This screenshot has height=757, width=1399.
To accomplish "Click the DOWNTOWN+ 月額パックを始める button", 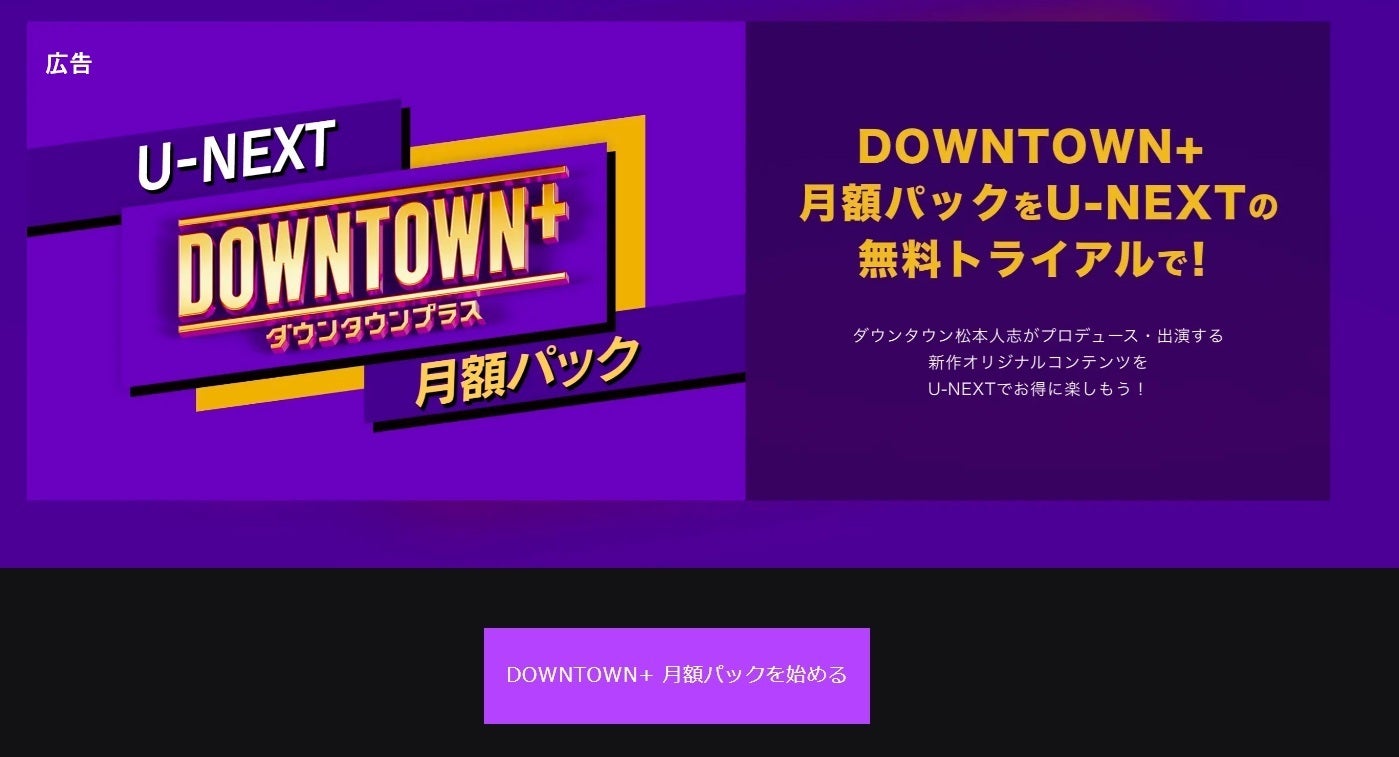I will (x=677, y=675).
